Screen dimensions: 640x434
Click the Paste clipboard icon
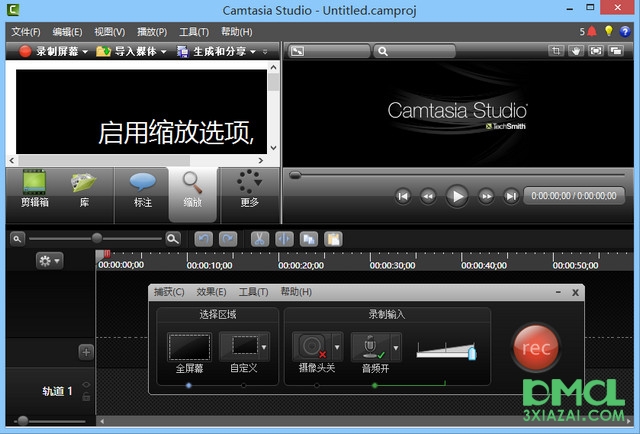point(333,239)
